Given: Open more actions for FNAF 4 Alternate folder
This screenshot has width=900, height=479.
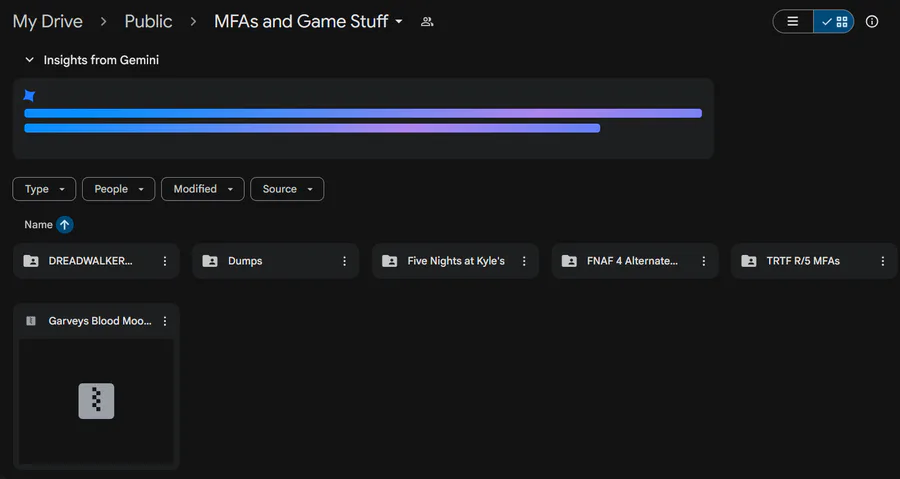Looking at the screenshot, I should pos(703,261).
